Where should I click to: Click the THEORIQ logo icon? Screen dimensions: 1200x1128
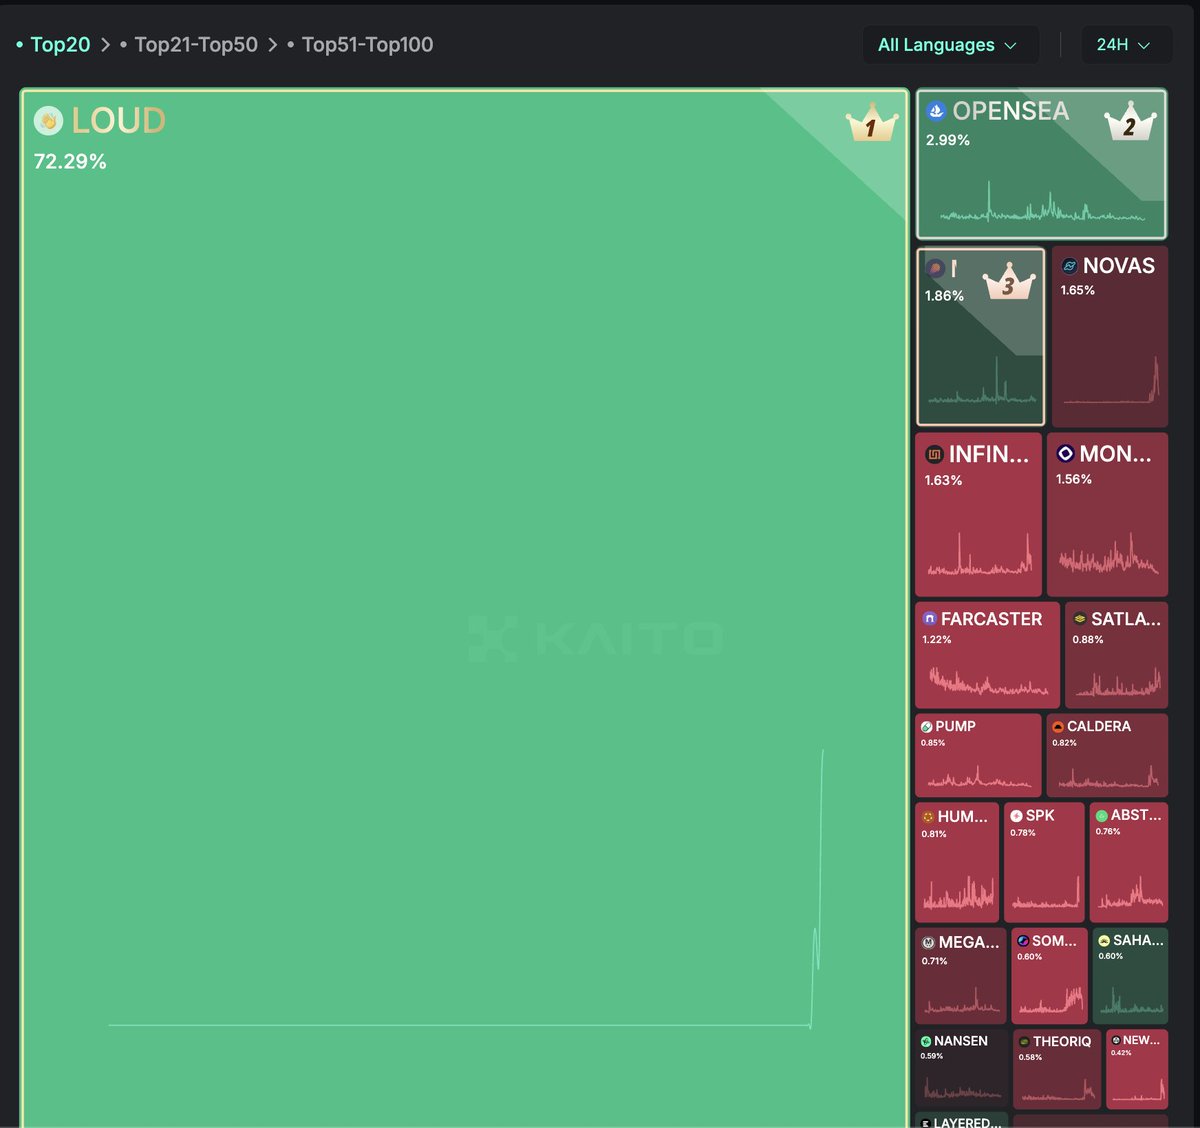(x=1024, y=1042)
